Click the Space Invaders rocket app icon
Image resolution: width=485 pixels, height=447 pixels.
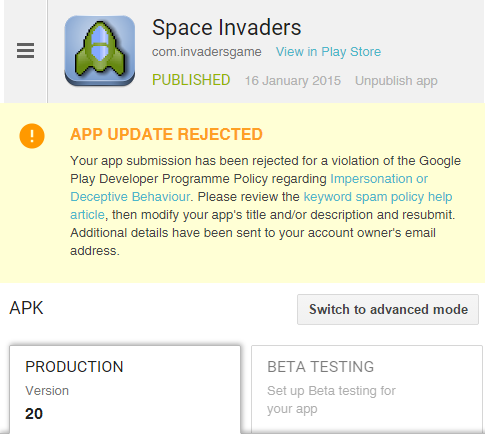click(100, 51)
